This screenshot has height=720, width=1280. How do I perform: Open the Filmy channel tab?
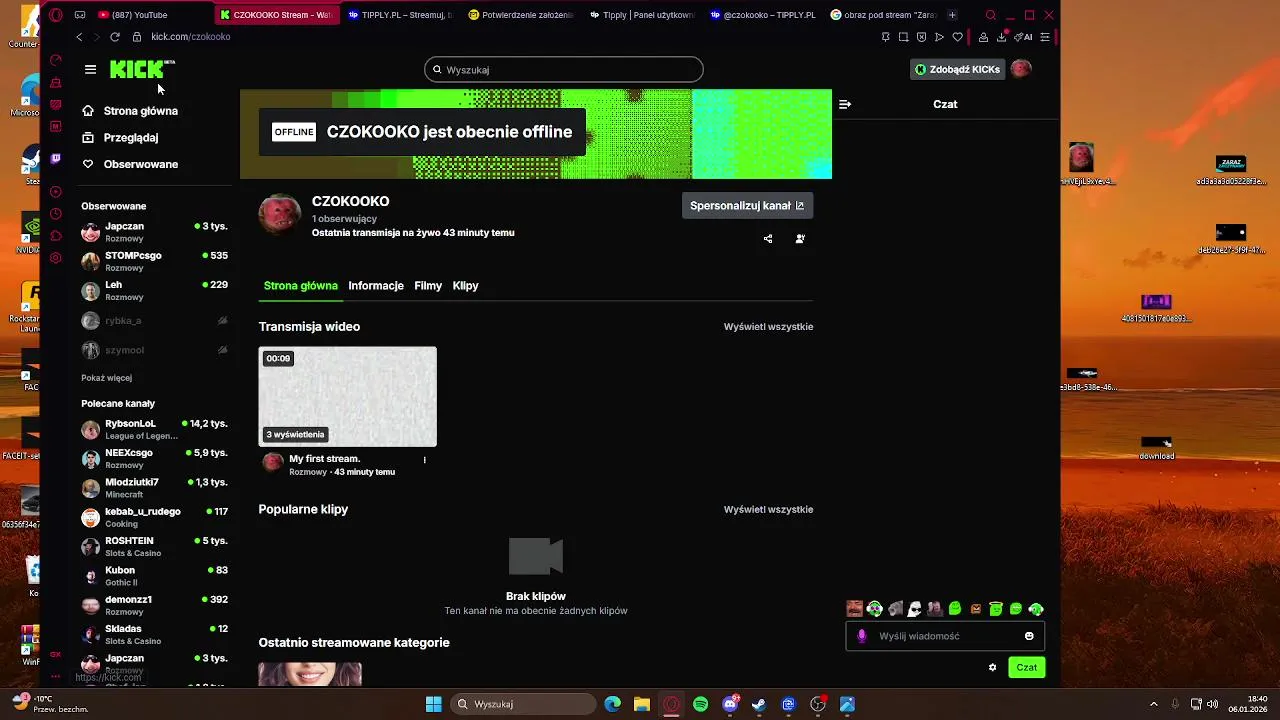428,286
